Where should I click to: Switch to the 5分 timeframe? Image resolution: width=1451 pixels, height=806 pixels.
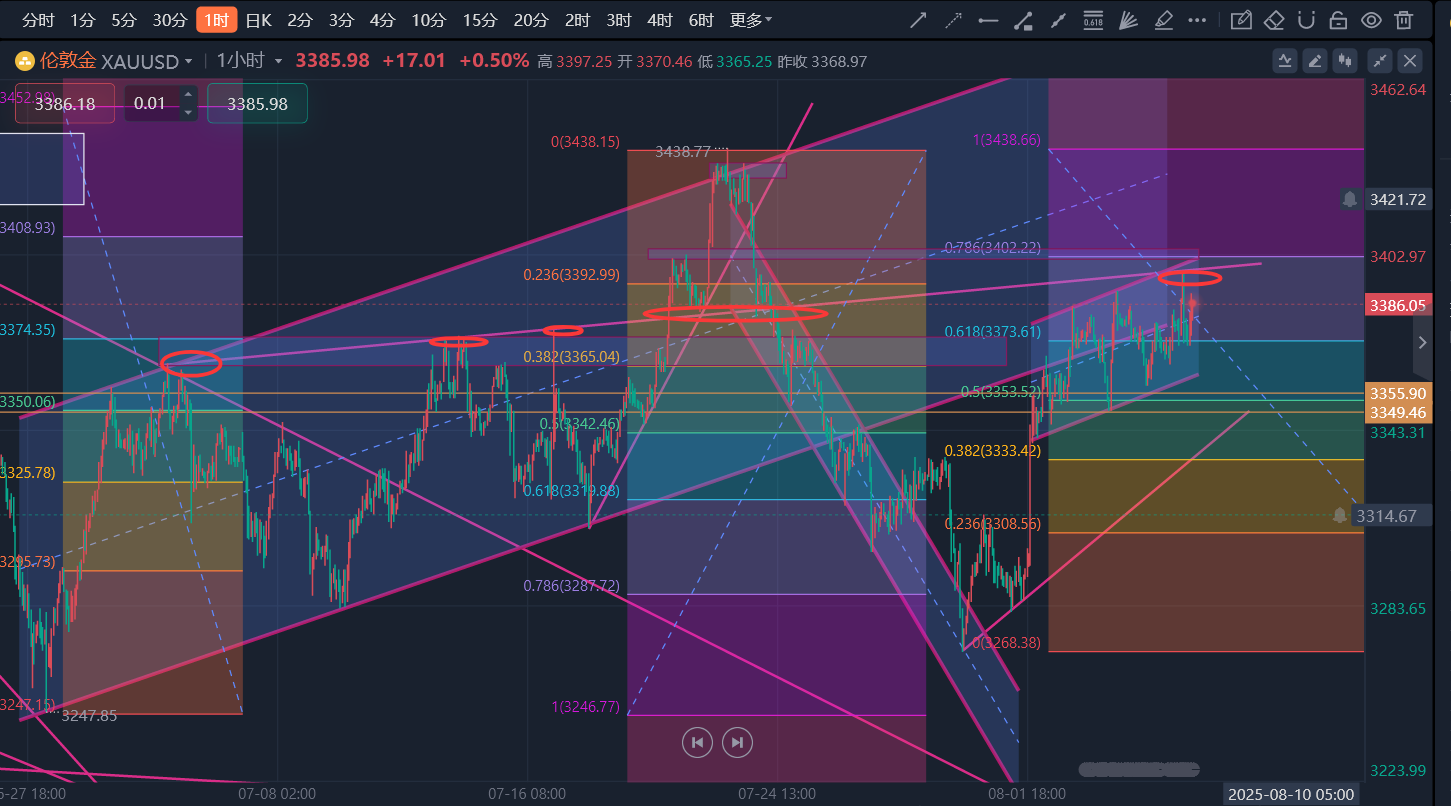[x=124, y=20]
